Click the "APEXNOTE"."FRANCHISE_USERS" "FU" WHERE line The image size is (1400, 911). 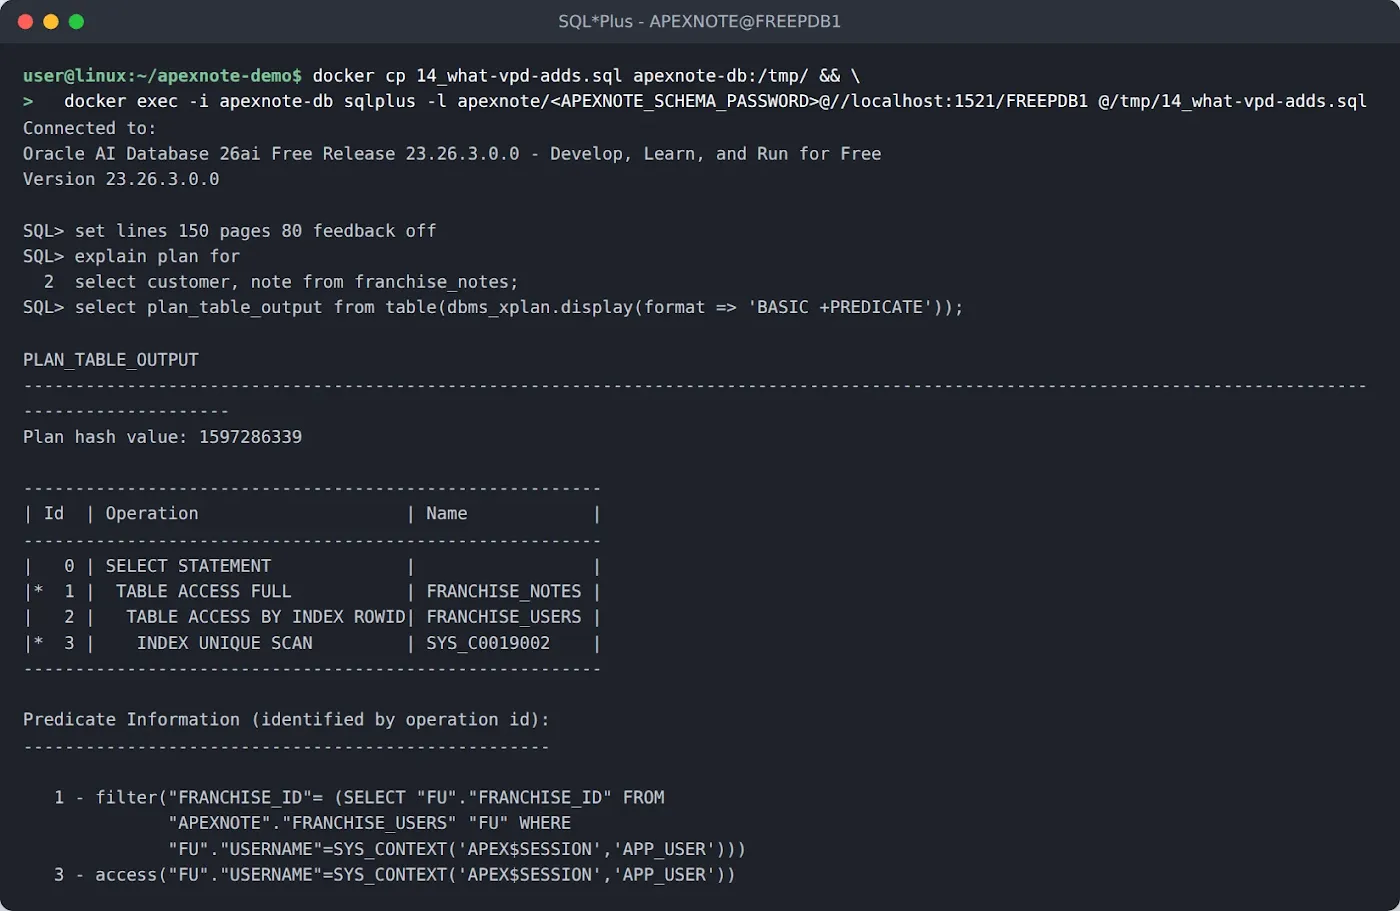tap(369, 823)
